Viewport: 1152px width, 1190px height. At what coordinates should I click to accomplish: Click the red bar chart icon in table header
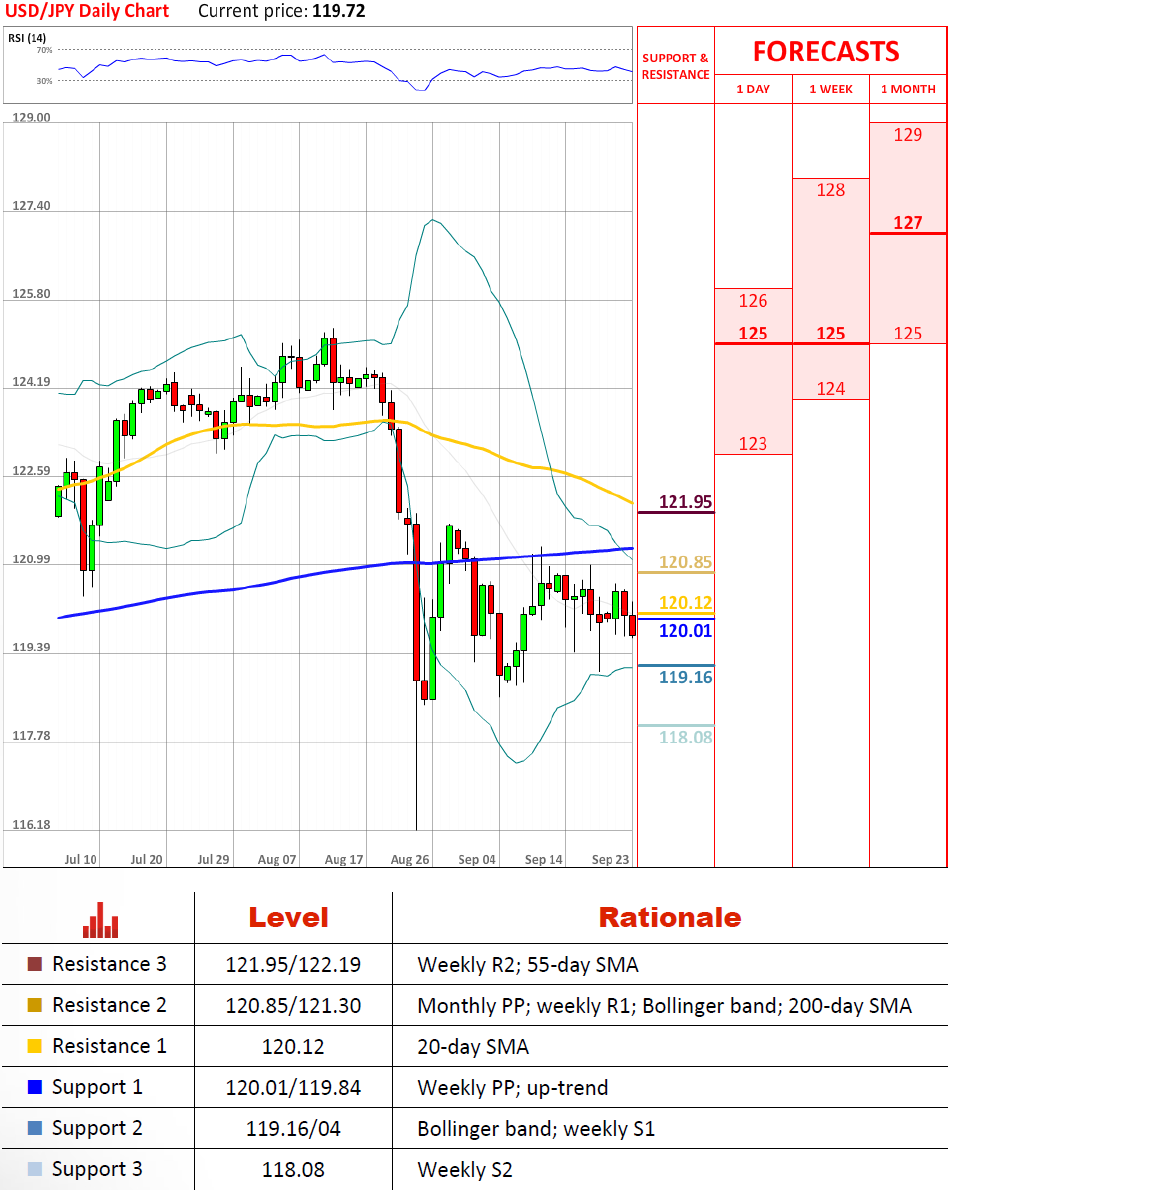tap(100, 920)
